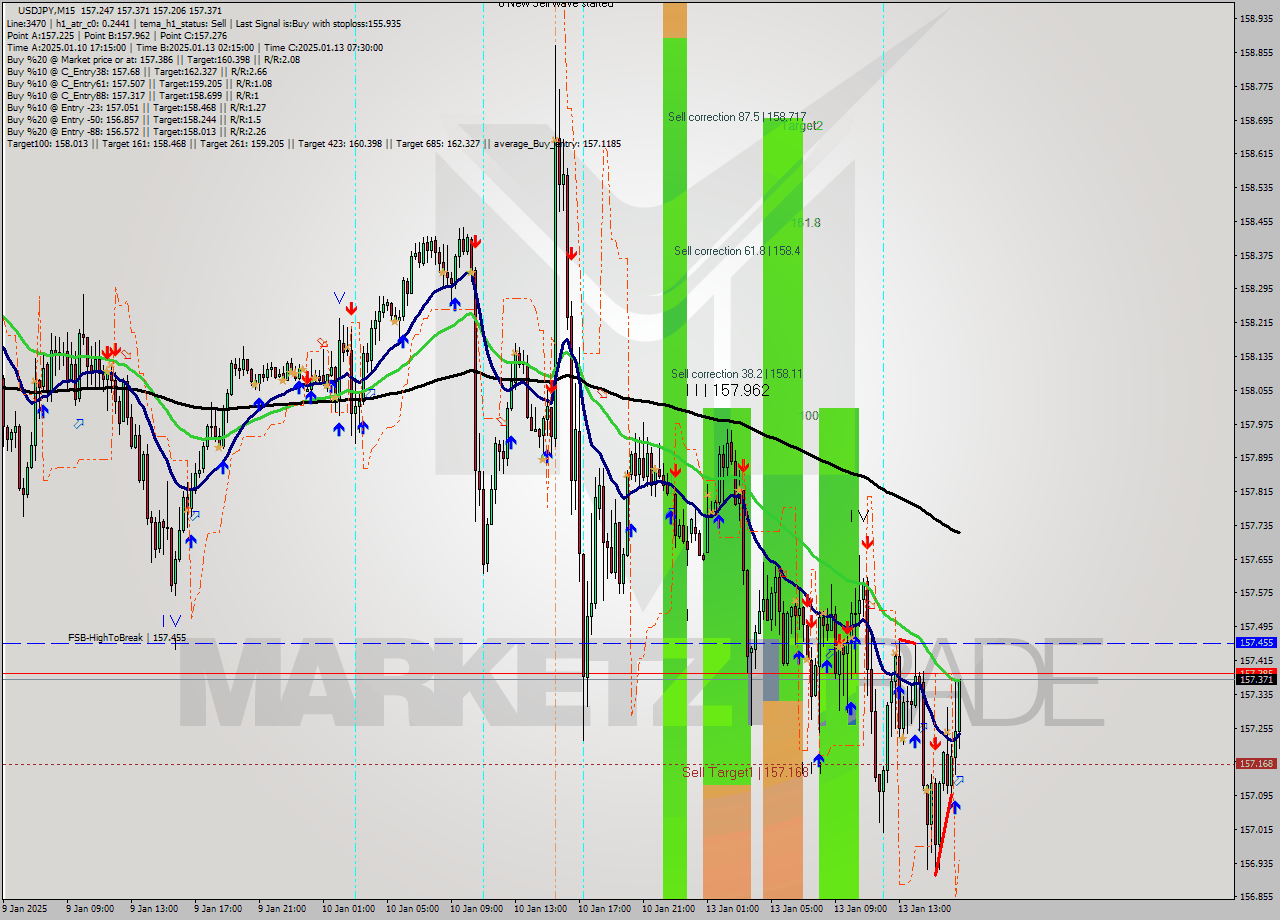
Task: Click the 158.295 price scale label
Action: tap(1256, 288)
